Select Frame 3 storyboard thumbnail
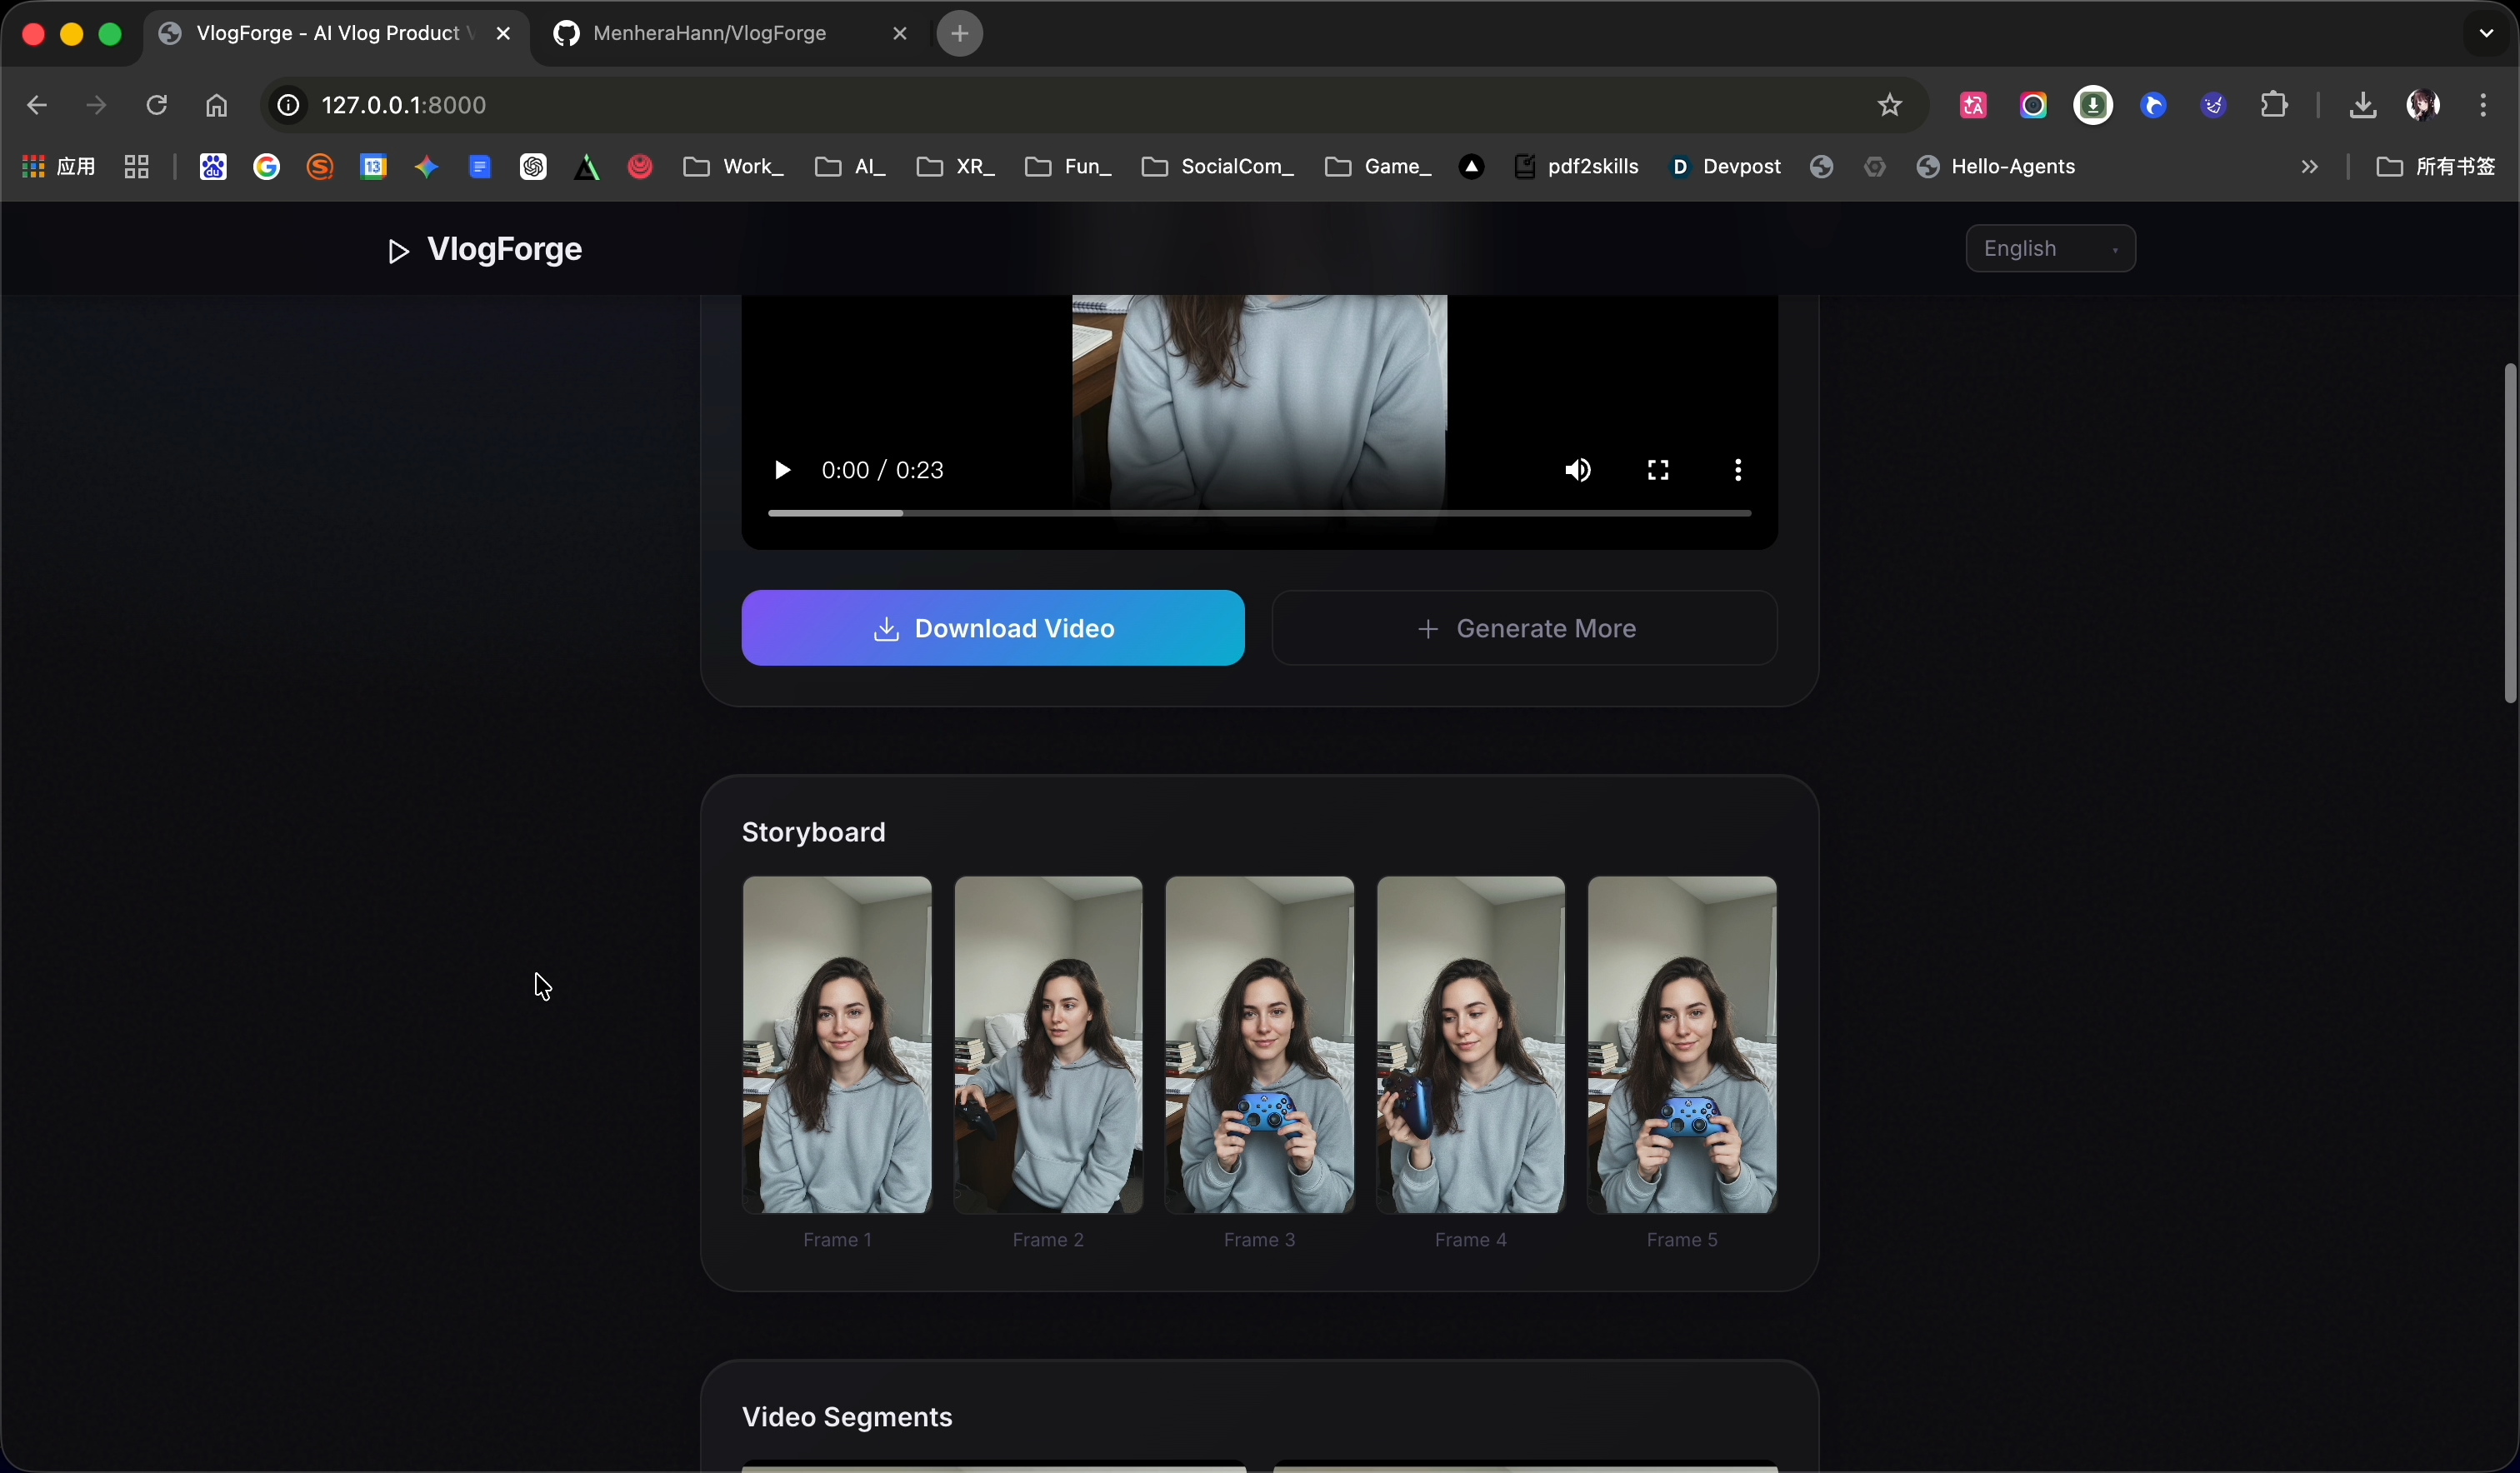2520x1473 pixels. point(1259,1045)
